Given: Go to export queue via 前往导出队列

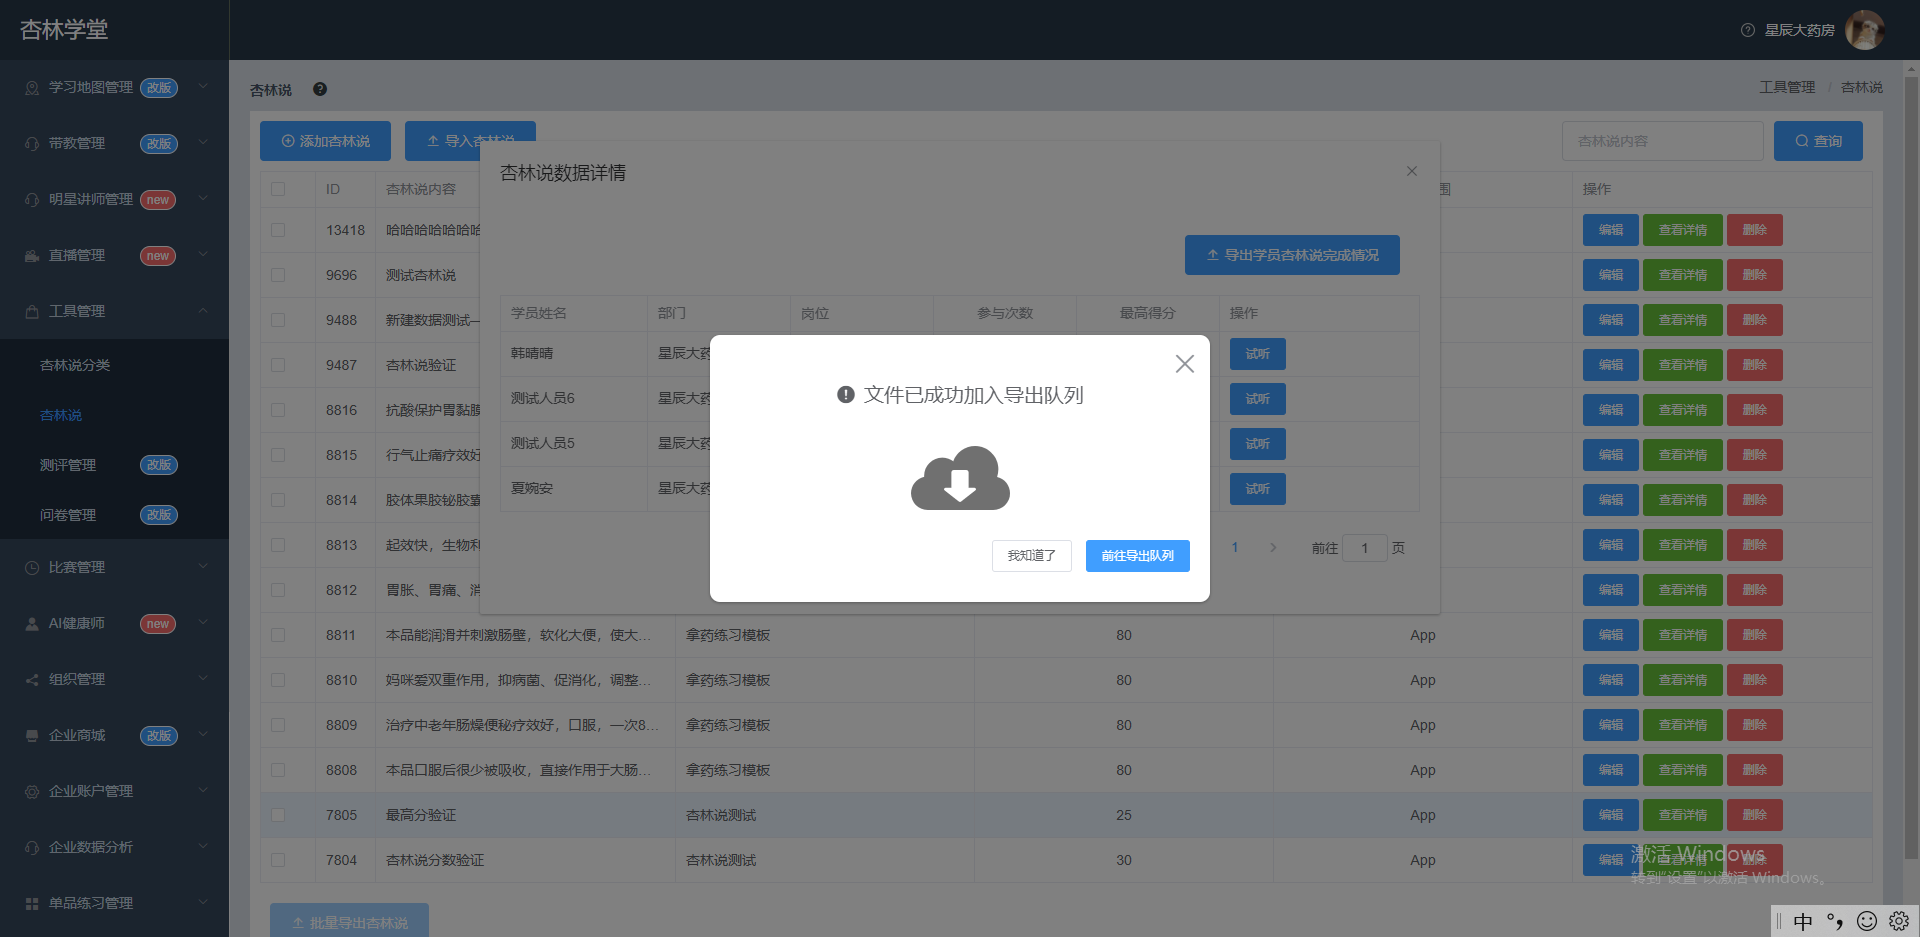Looking at the screenshot, I should (1137, 556).
